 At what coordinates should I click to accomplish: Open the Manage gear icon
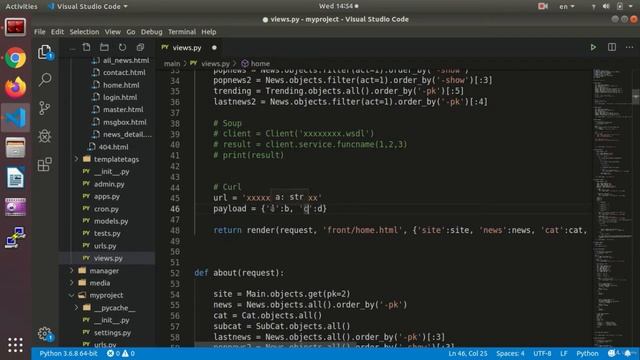45,334
